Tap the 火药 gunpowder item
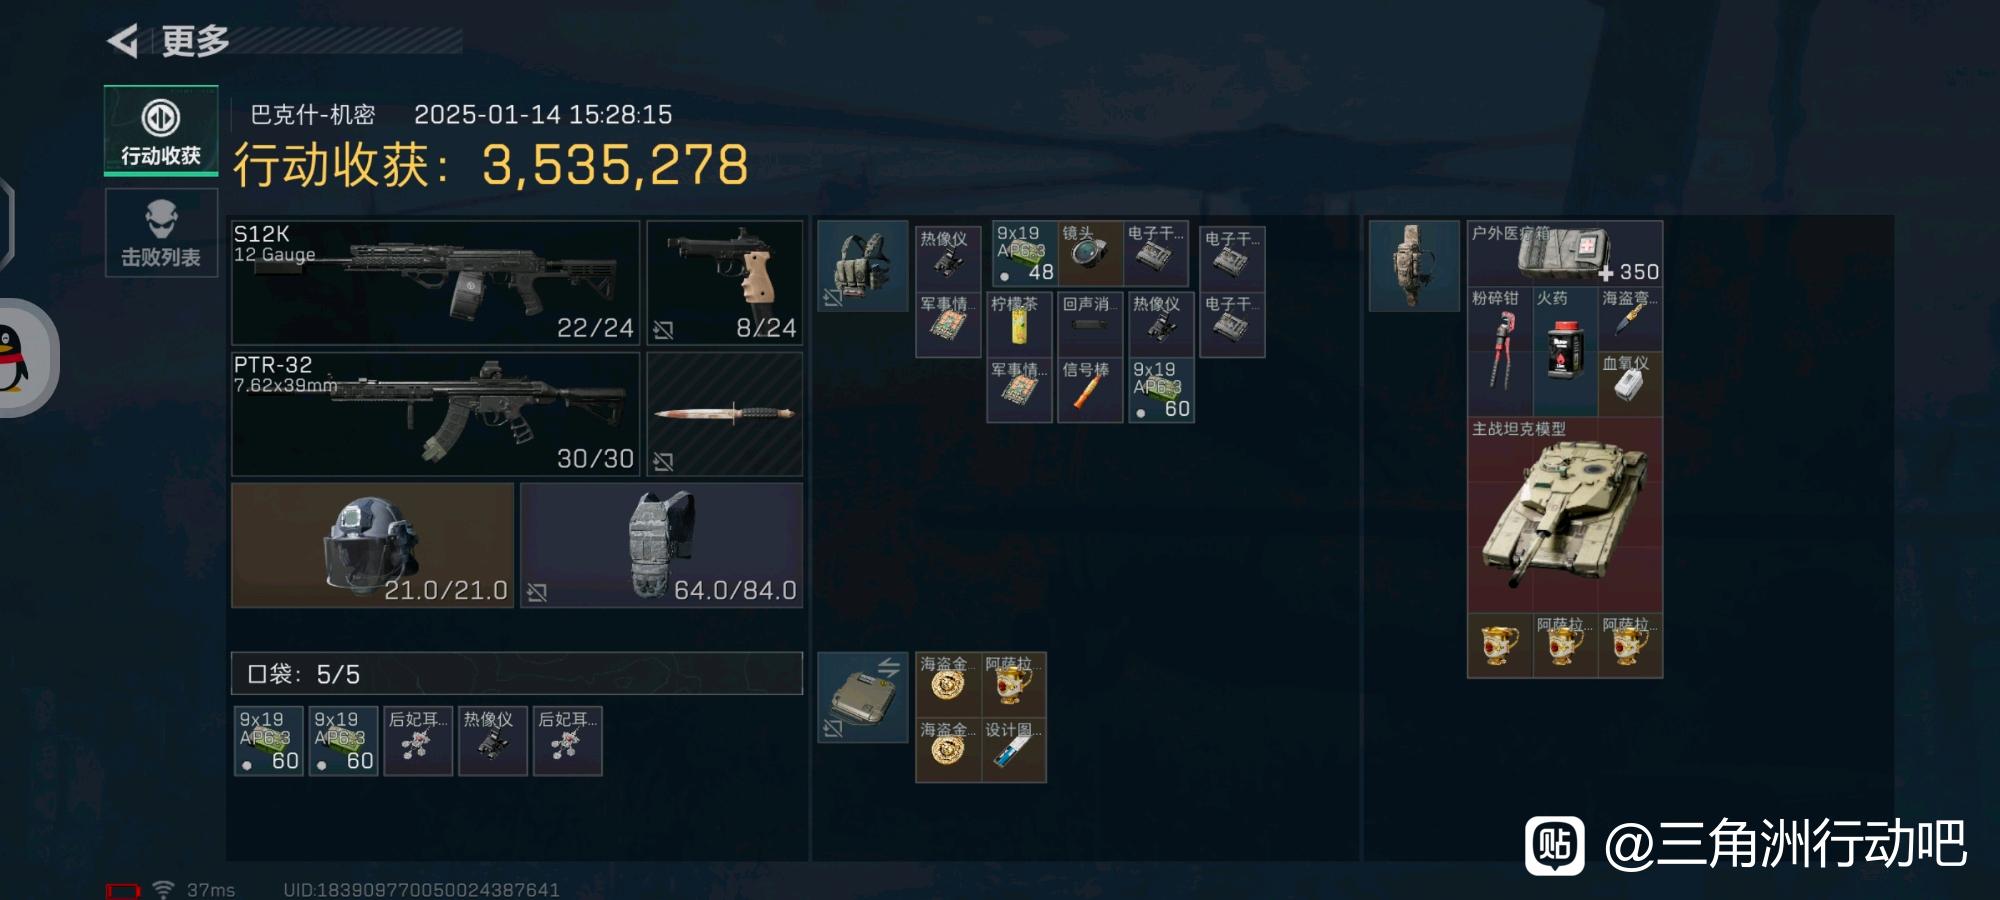Viewport: 2000px width, 900px height. pyautogui.click(x=1565, y=351)
